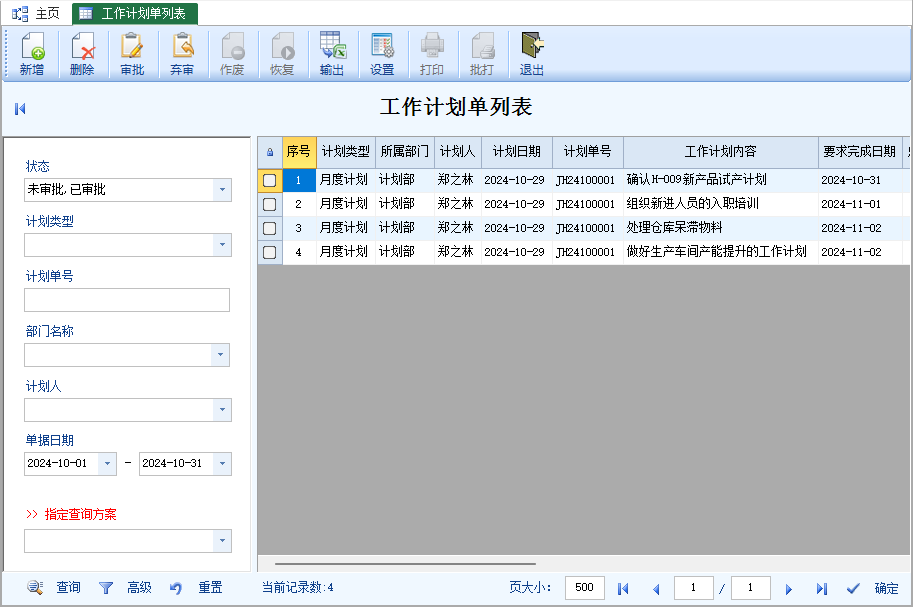This screenshot has width=913, height=607.
Task: Click the 计划单号 column header
Action: coord(588,152)
